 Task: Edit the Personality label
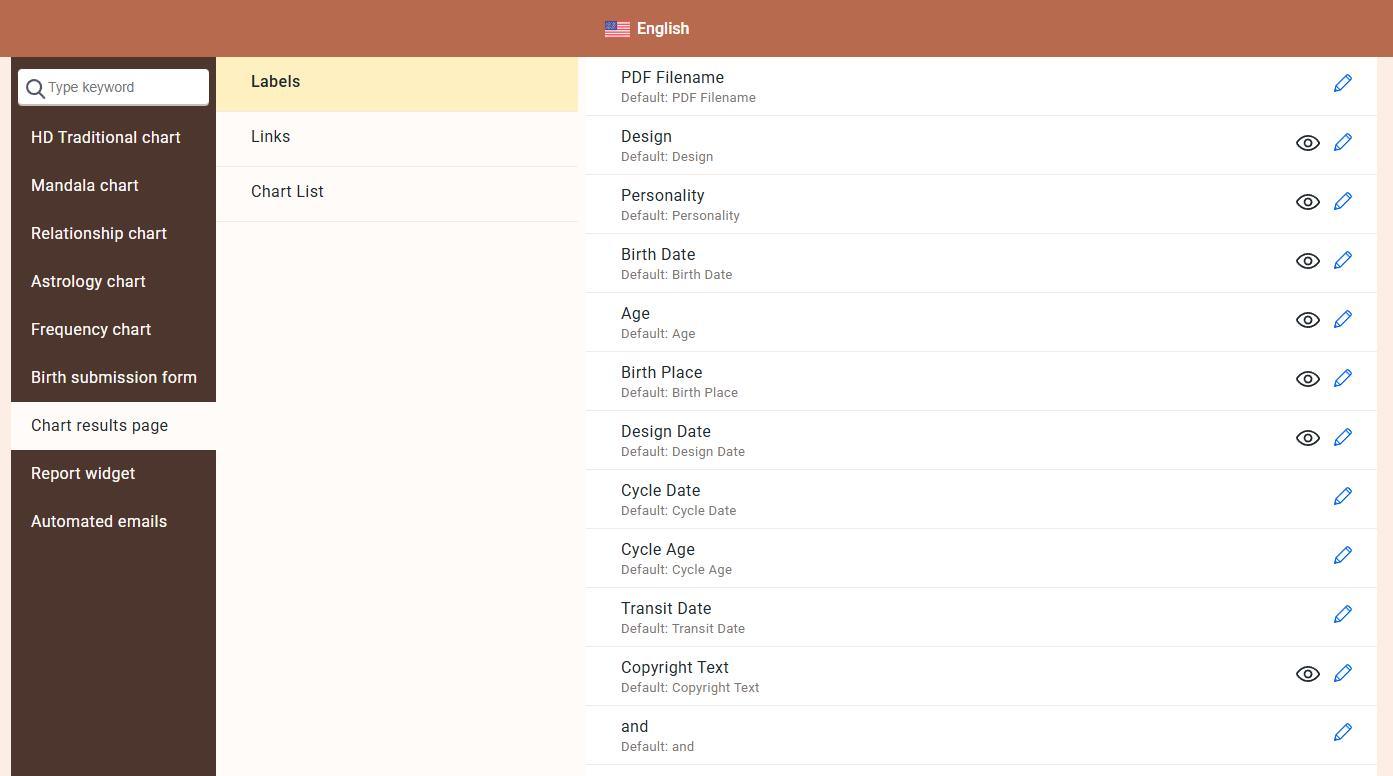tap(1342, 202)
